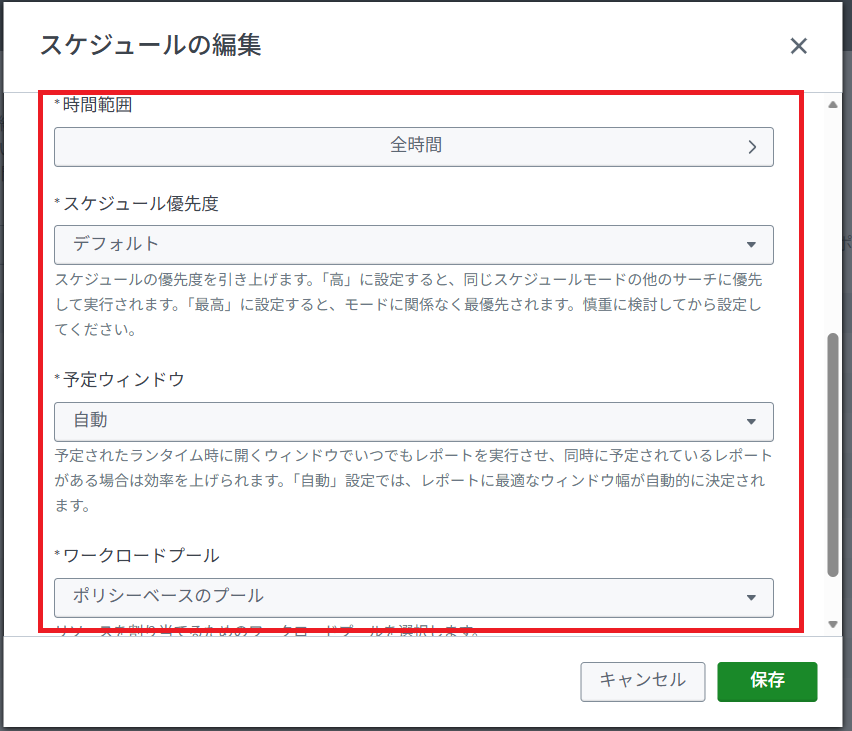Open the ポリシーベースのプール workload dropdown
This screenshot has height=731, width=852.
[414, 597]
